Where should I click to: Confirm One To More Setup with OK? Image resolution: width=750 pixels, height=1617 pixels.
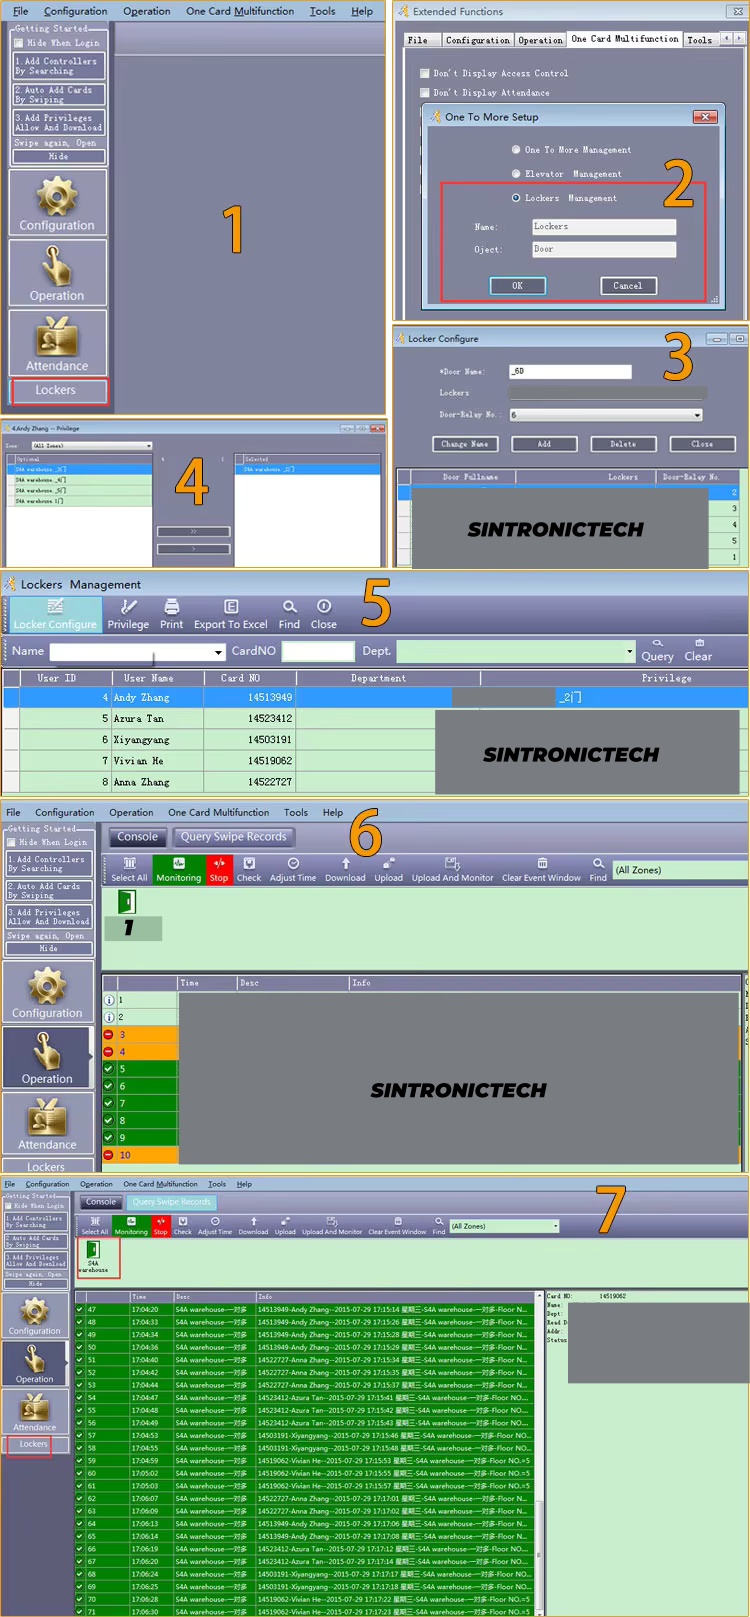(518, 286)
